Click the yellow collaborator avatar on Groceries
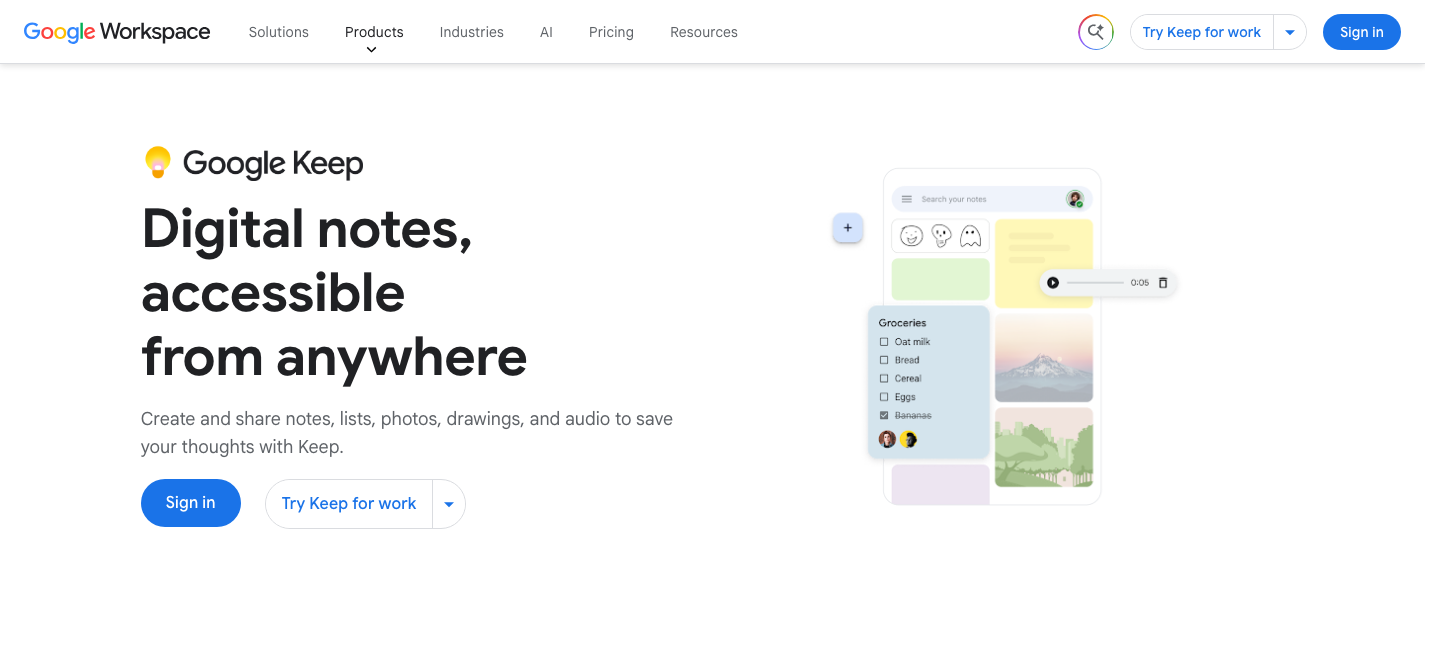The height and width of the screenshot is (660, 1440). (x=908, y=439)
